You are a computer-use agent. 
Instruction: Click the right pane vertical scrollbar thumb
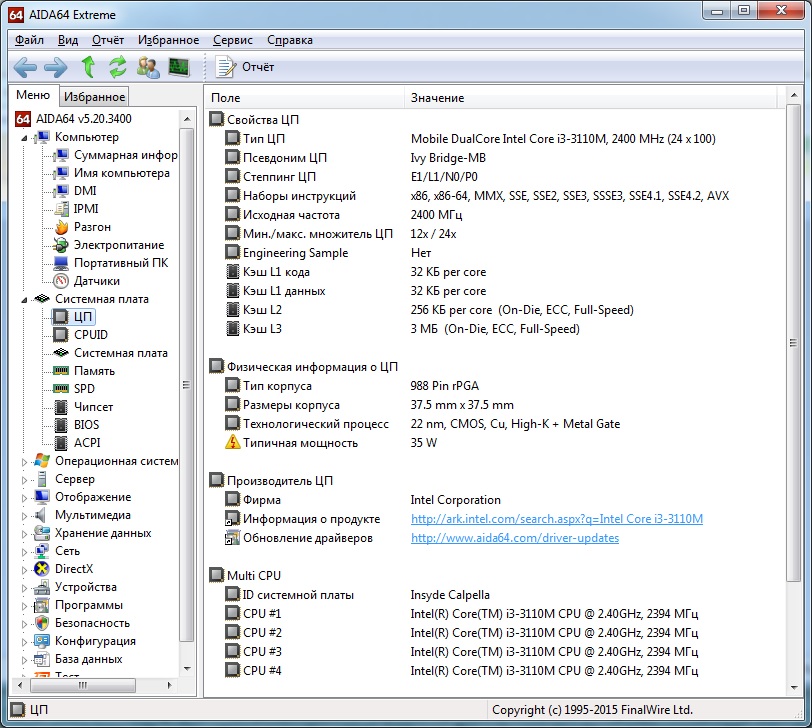pyautogui.click(x=793, y=343)
